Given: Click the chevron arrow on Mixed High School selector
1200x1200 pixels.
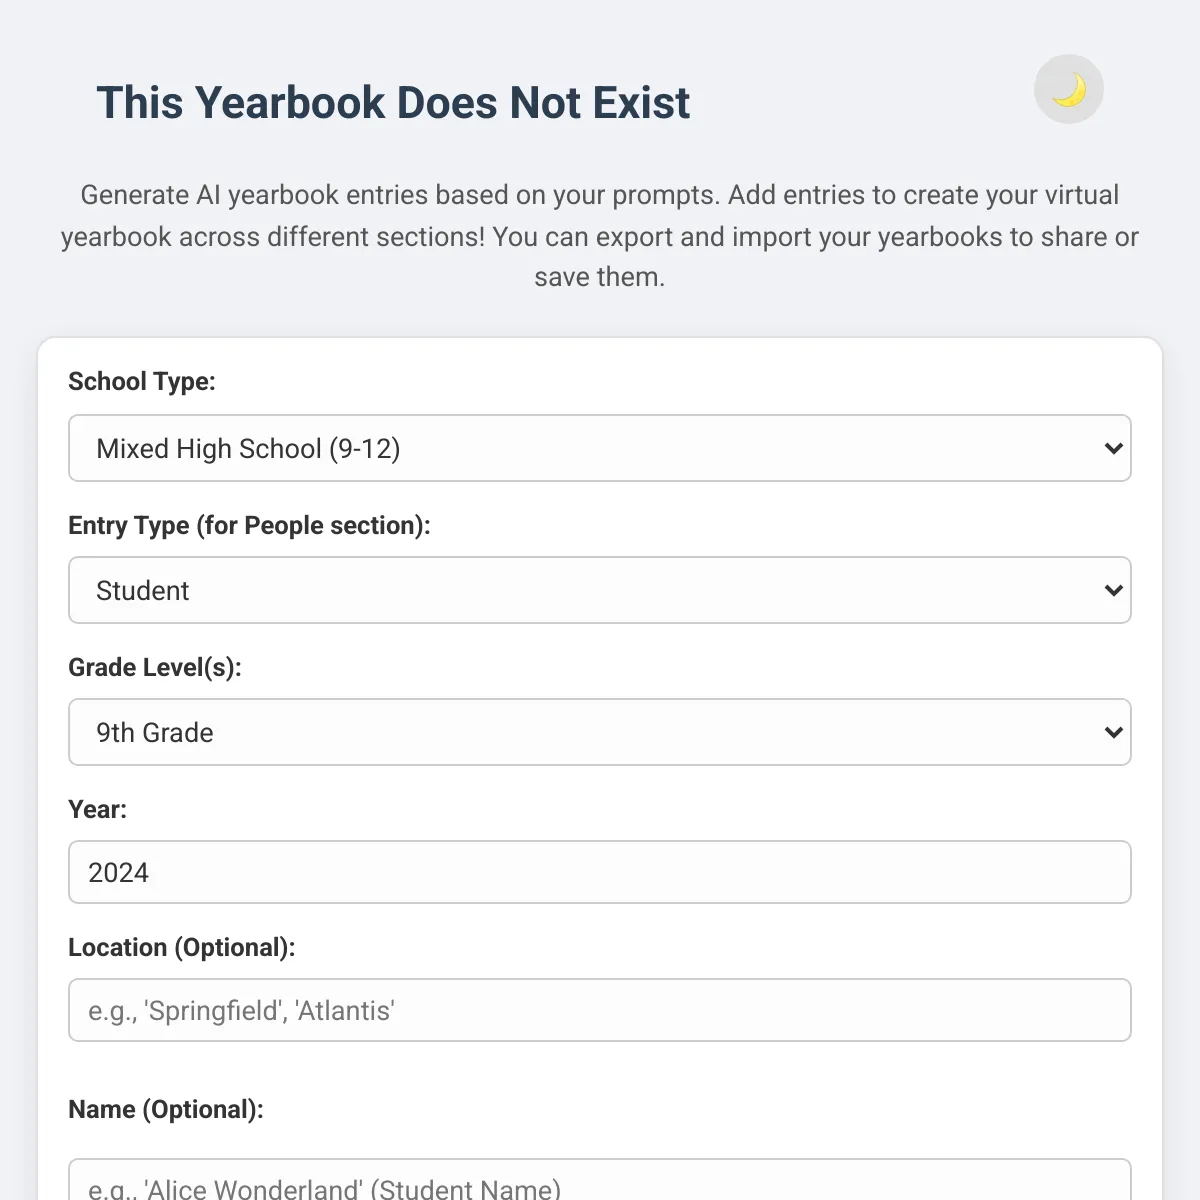Looking at the screenshot, I should point(1113,448).
